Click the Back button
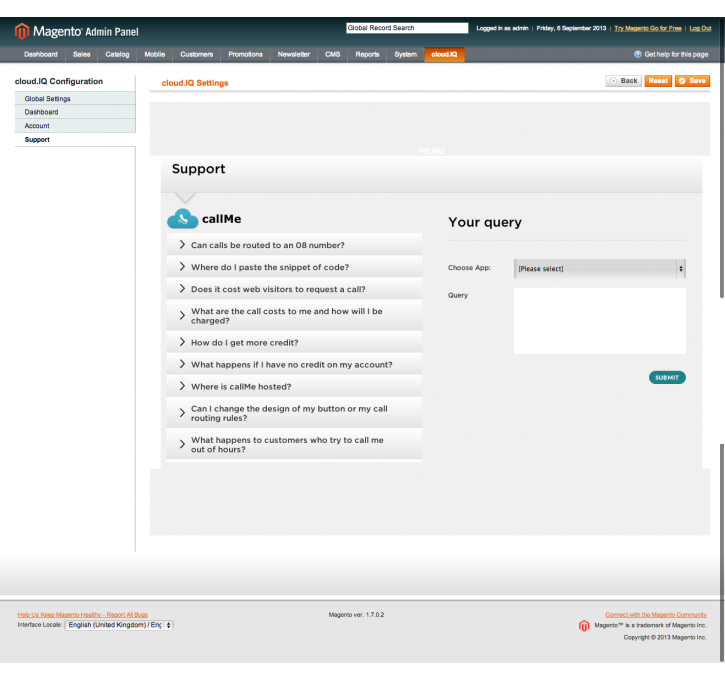The height and width of the screenshot is (680, 725). [623, 81]
